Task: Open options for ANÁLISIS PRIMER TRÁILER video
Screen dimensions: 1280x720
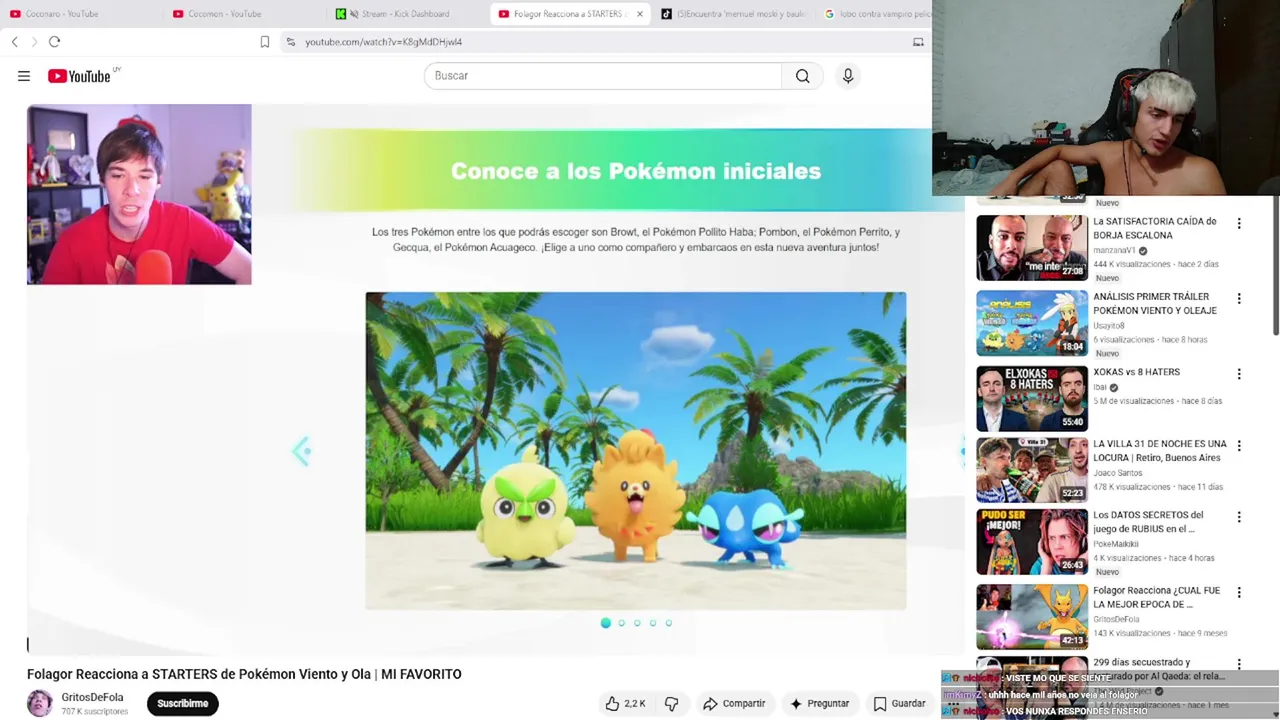Action: pyautogui.click(x=1239, y=299)
